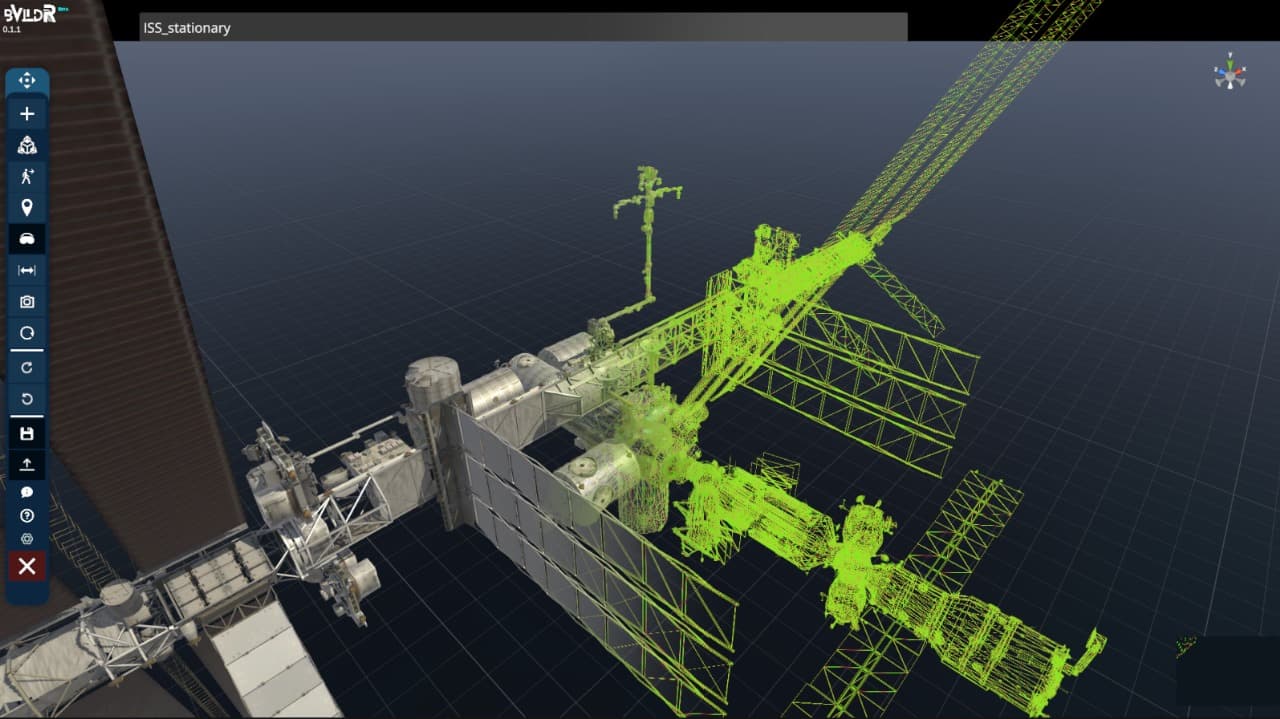Image resolution: width=1280 pixels, height=719 pixels.
Task: Click the upload arrow icon
Action: (27, 464)
